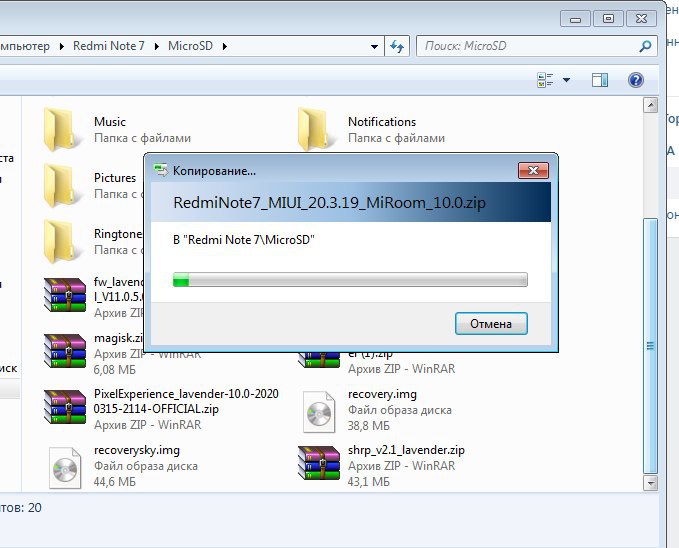Select the Ringtones folder icon
Image resolution: width=679 pixels, height=548 pixels.
pos(61,241)
